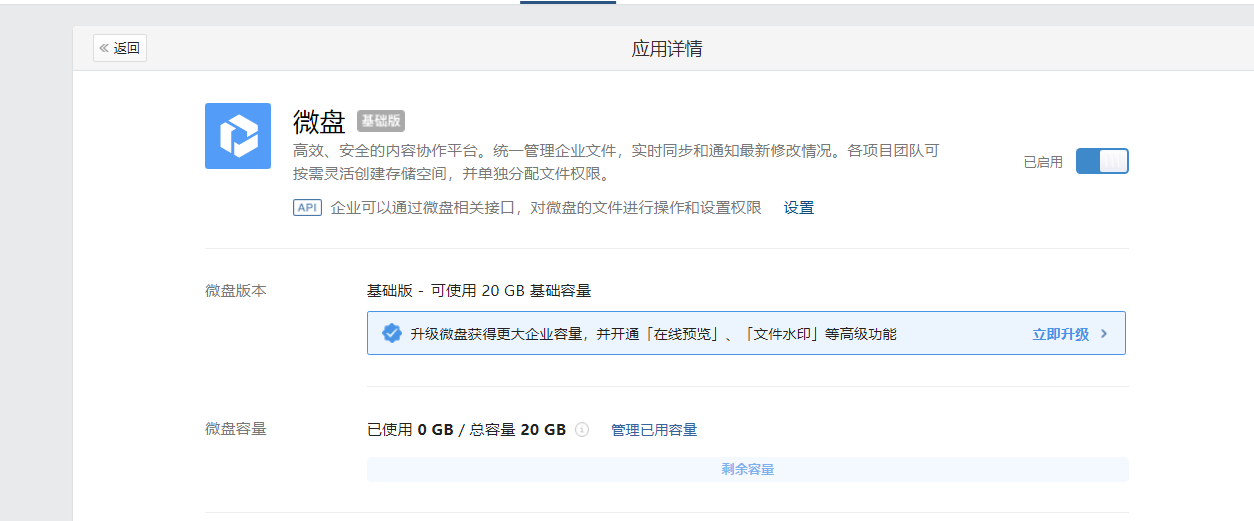Click the 微盘 app name heading
The image size is (1254, 521).
pos(319,122)
